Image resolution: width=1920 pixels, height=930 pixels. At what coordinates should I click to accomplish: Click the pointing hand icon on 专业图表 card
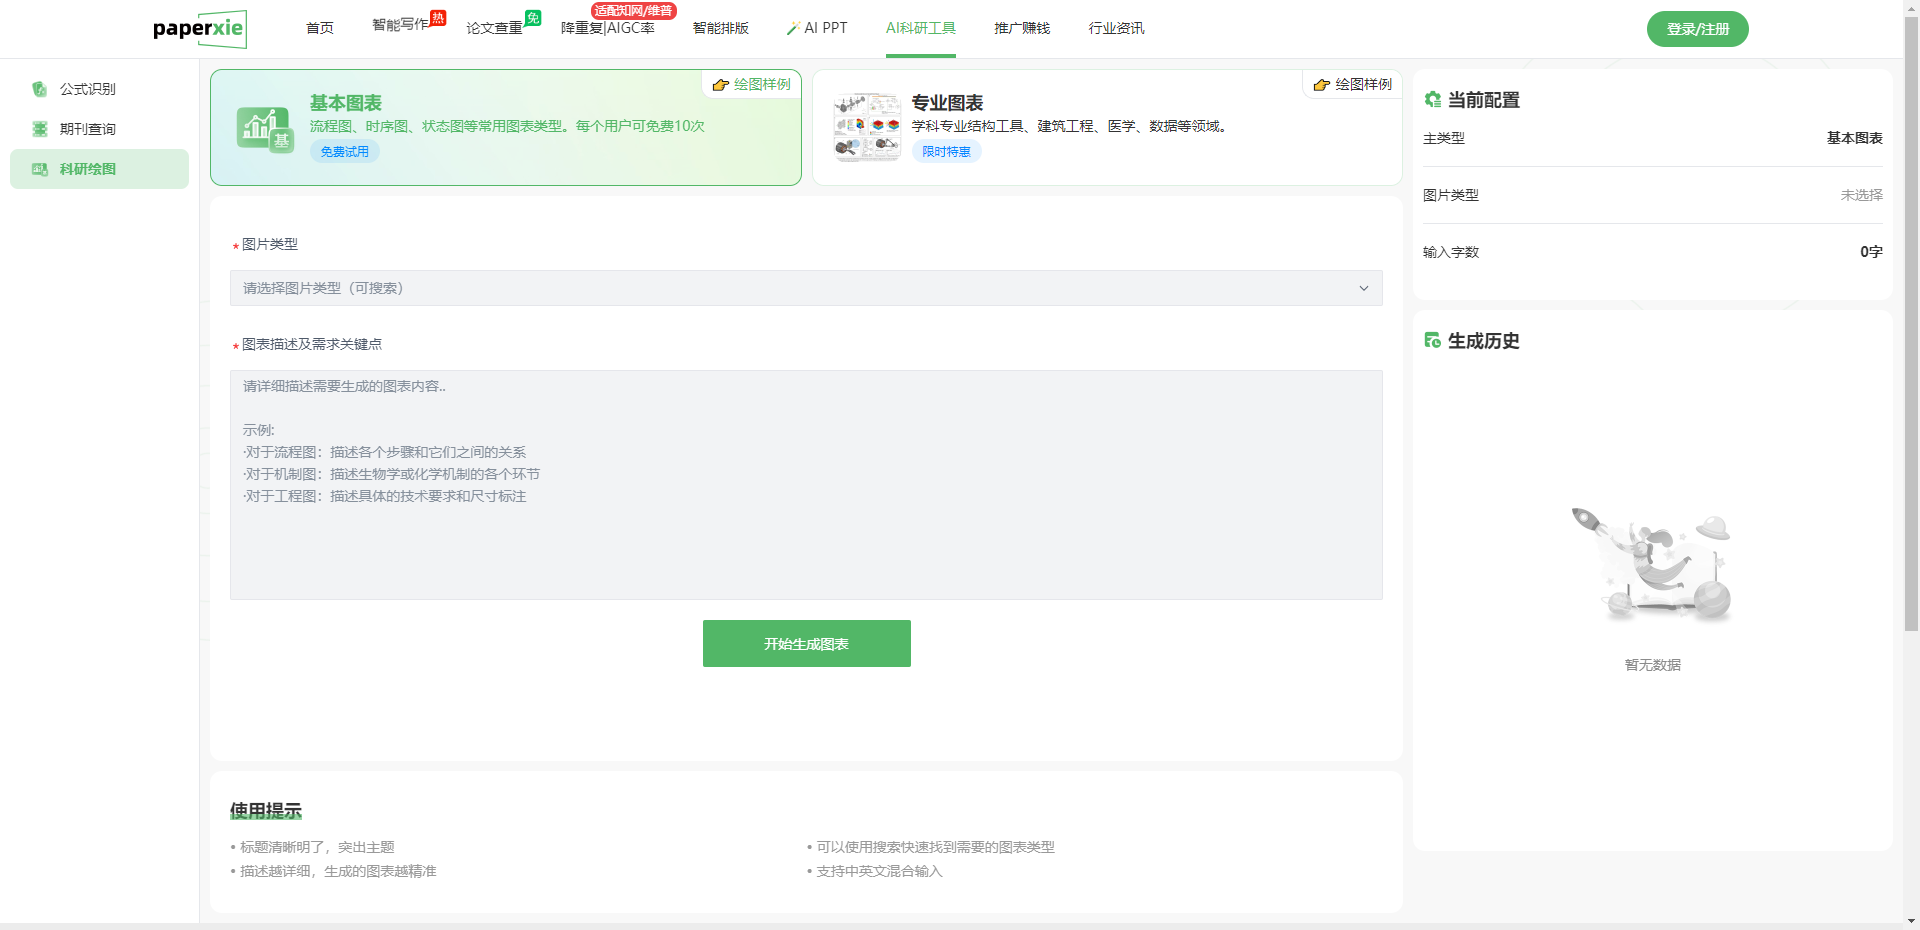[x=1321, y=85]
